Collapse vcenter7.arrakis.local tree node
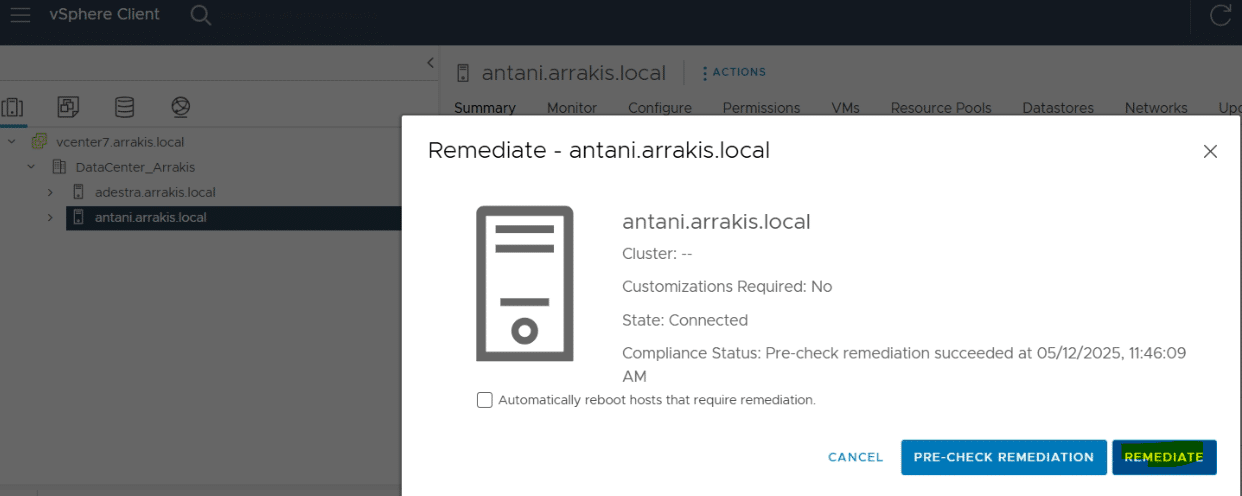Image resolution: width=1242 pixels, height=496 pixels. tap(12, 142)
